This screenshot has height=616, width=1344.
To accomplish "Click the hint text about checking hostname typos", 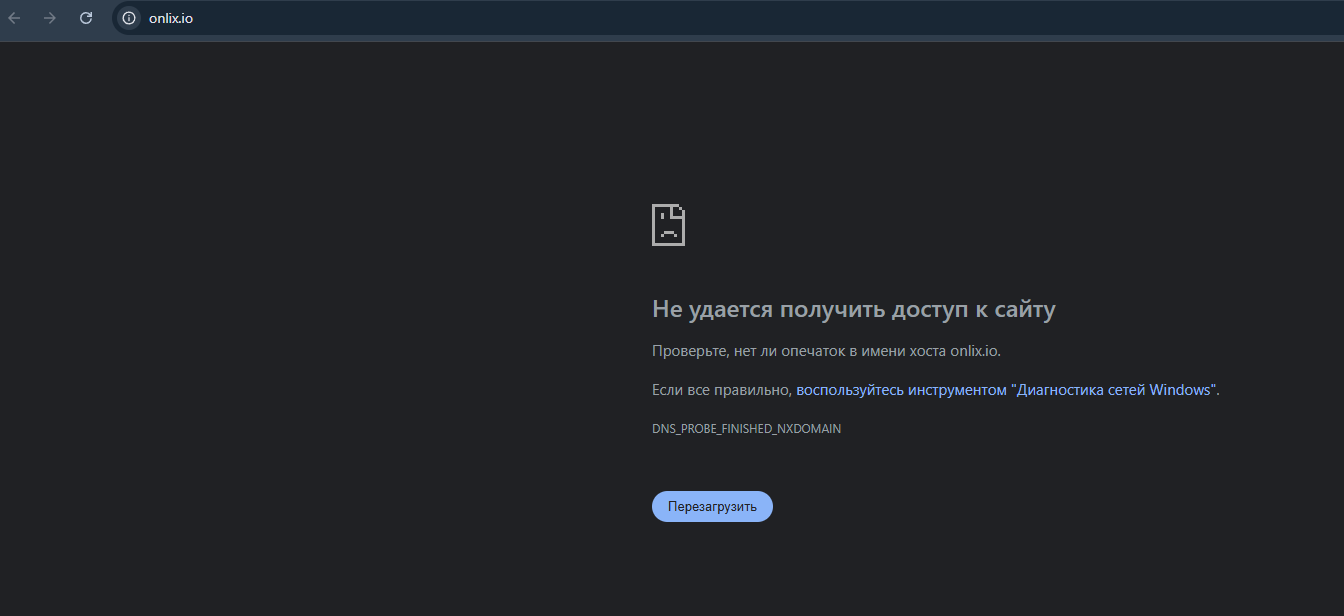I will pyautogui.click(x=826, y=350).
